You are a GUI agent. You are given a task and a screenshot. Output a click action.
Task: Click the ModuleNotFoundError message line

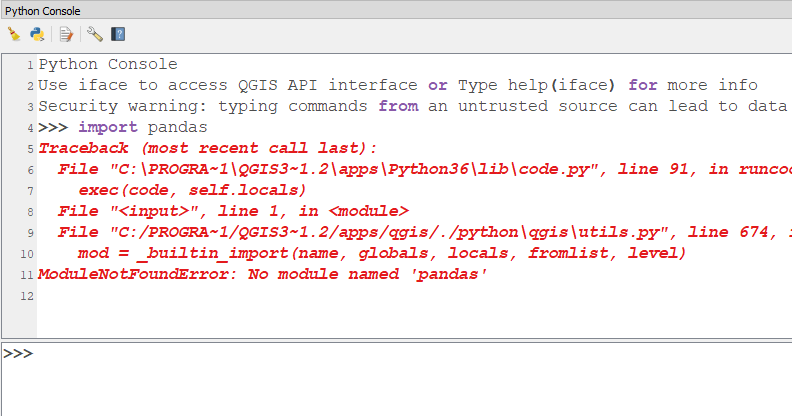point(263,274)
